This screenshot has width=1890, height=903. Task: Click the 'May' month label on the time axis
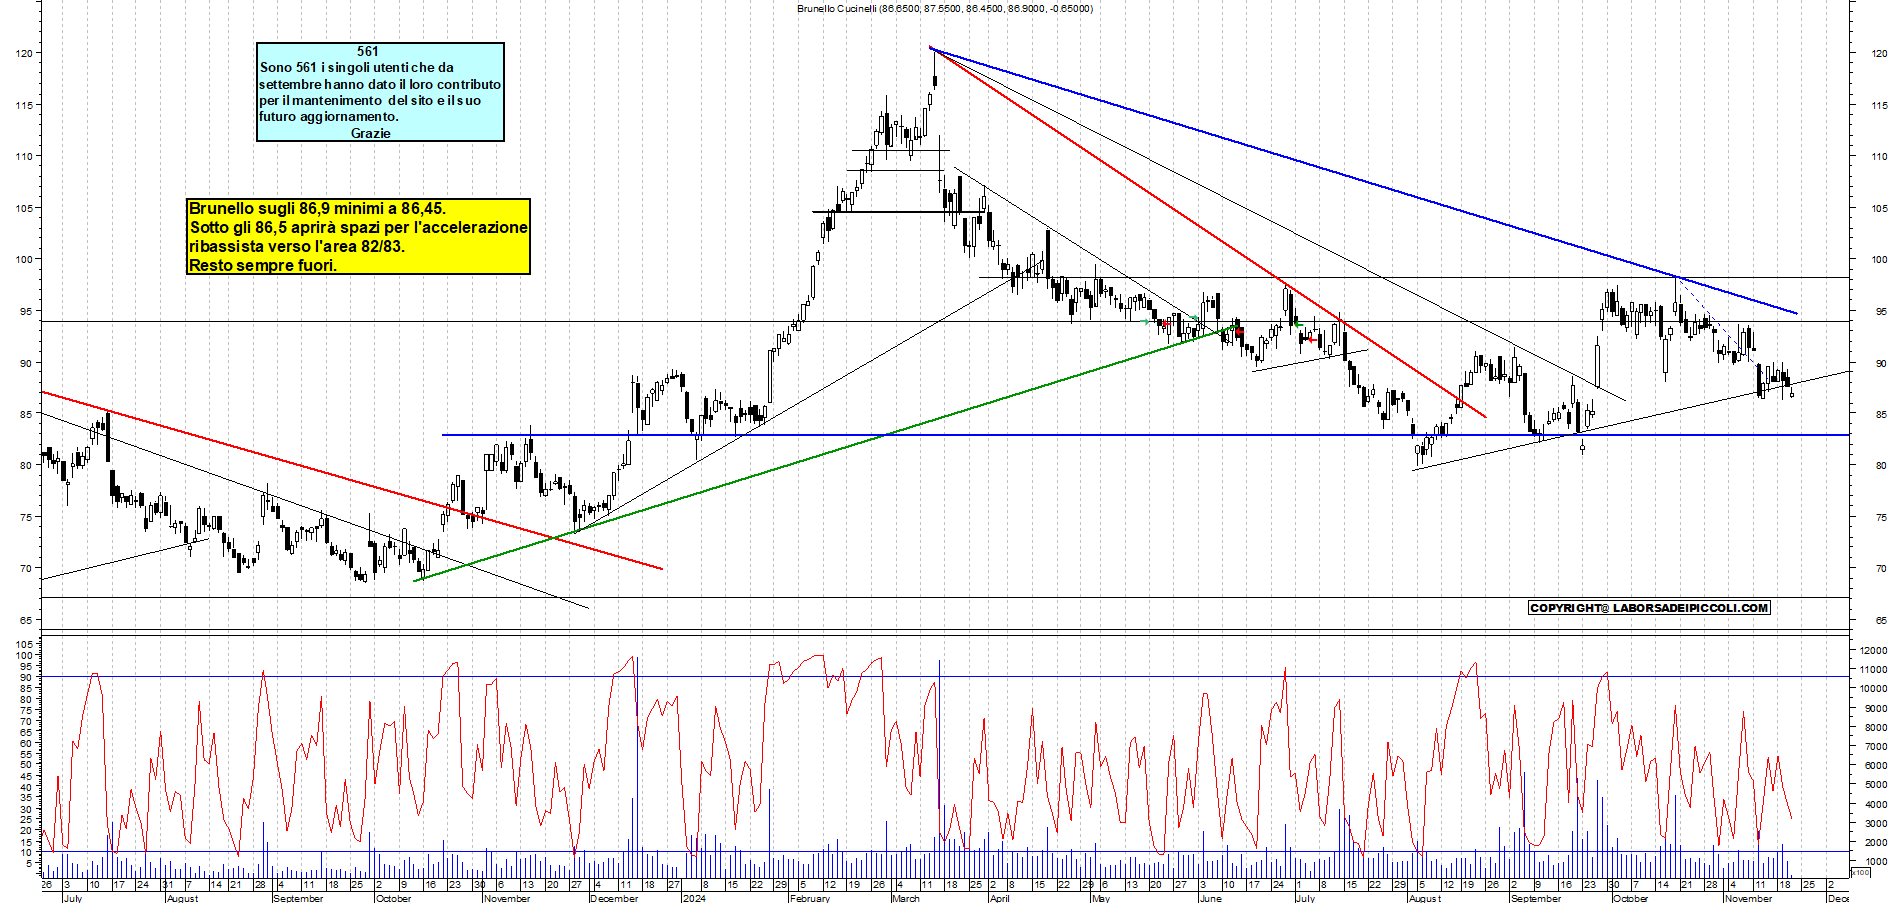pos(1100,898)
